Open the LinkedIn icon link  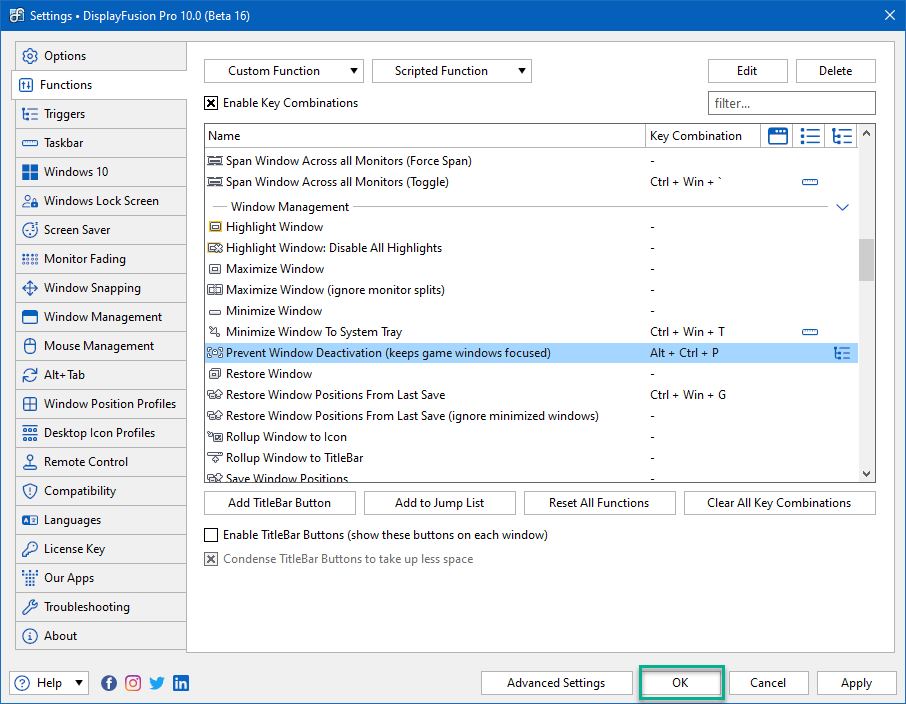pos(181,683)
